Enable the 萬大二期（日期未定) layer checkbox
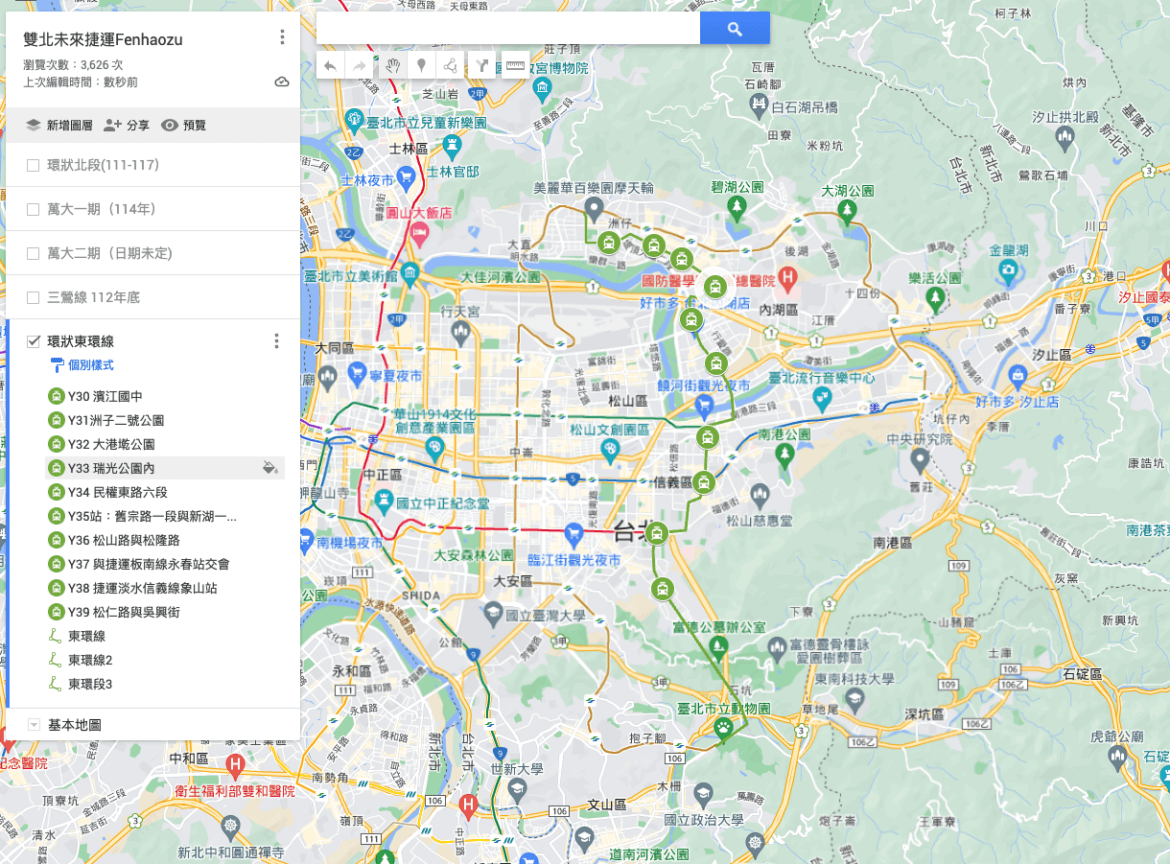This screenshot has width=1170, height=864. point(33,254)
